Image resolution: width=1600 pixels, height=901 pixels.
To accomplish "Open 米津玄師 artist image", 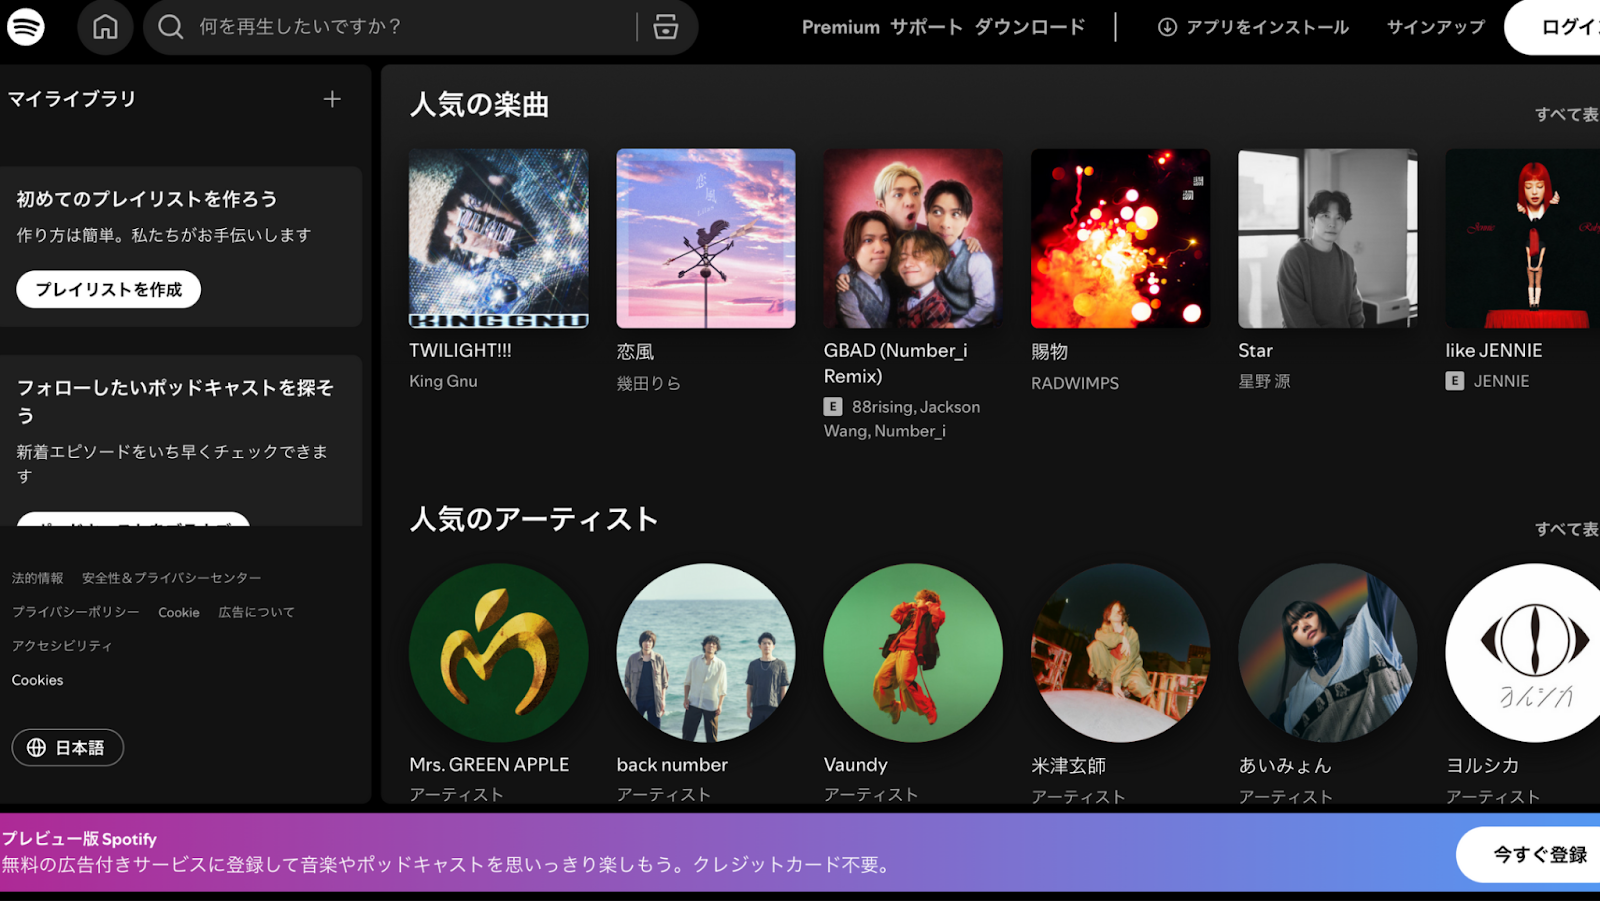I will tap(1120, 653).
